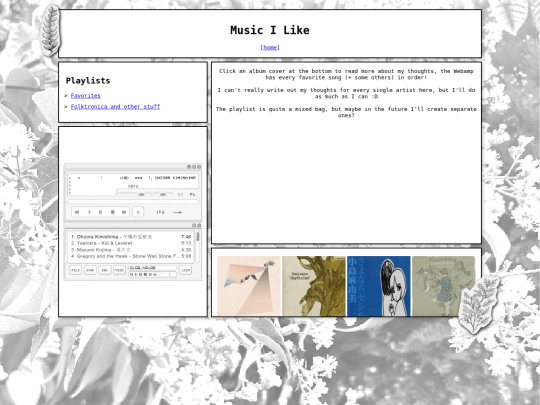The image size is (540, 405).
Task: Open the Favorites playlist link
Action: click(x=85, y=95)
